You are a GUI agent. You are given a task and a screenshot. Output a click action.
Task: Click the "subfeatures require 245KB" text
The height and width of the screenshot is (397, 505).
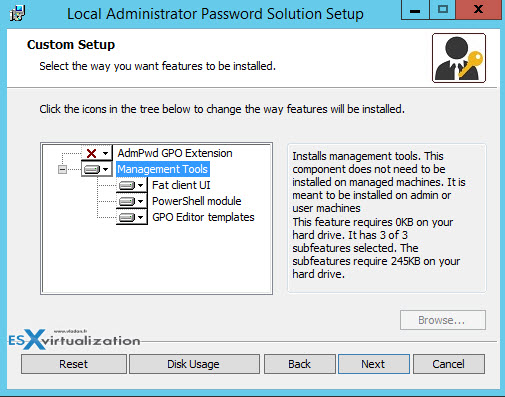[x=376, y=261]
